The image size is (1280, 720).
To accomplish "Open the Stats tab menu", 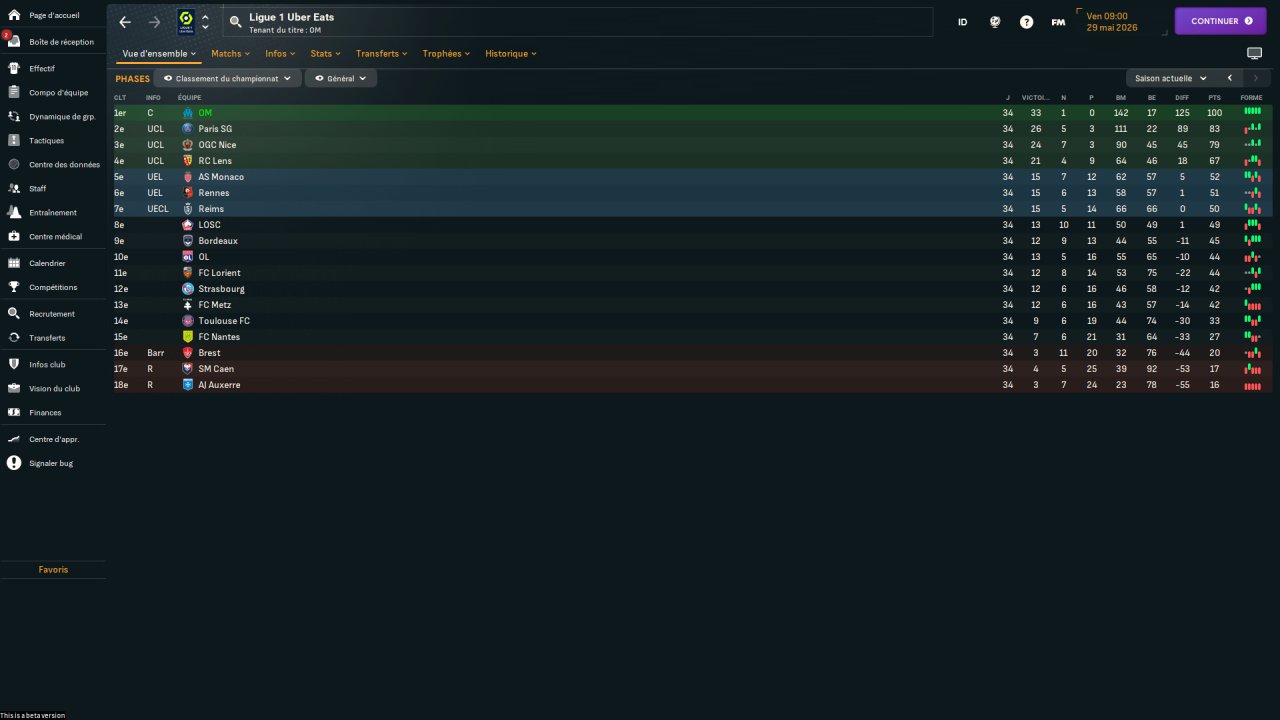I will [325, 54].
